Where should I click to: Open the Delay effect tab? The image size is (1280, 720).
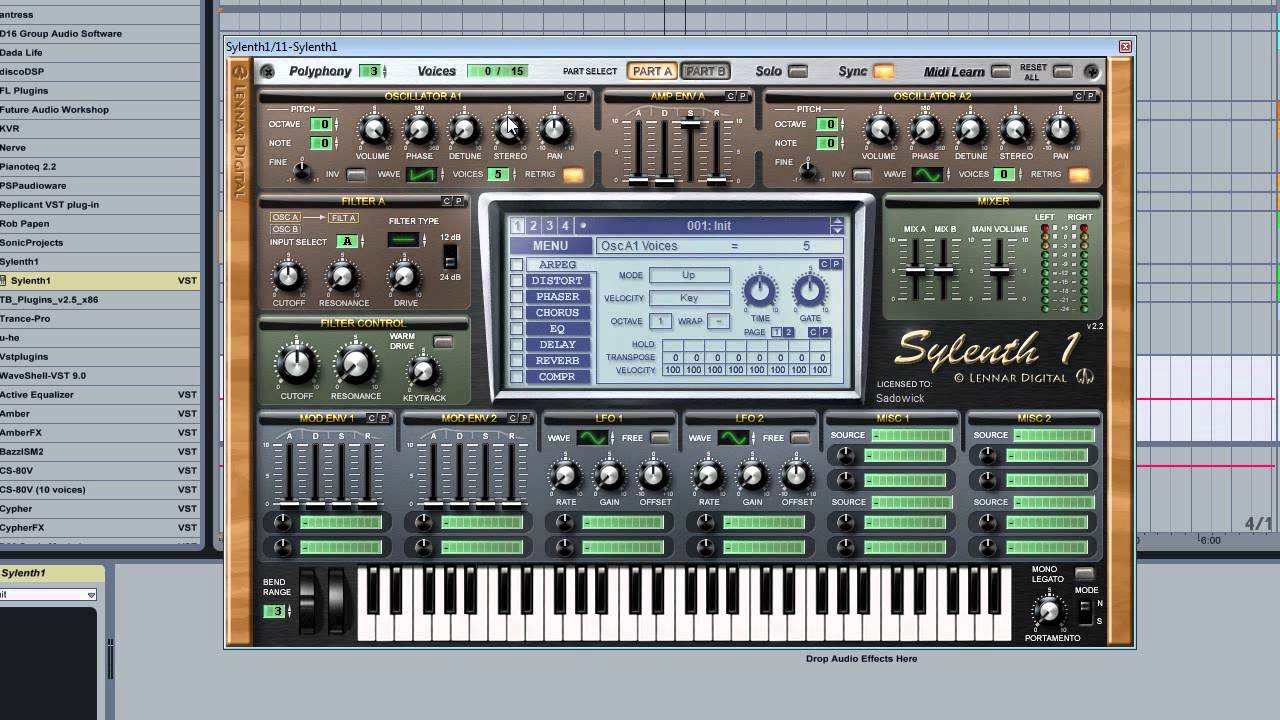tap(557, 345)
